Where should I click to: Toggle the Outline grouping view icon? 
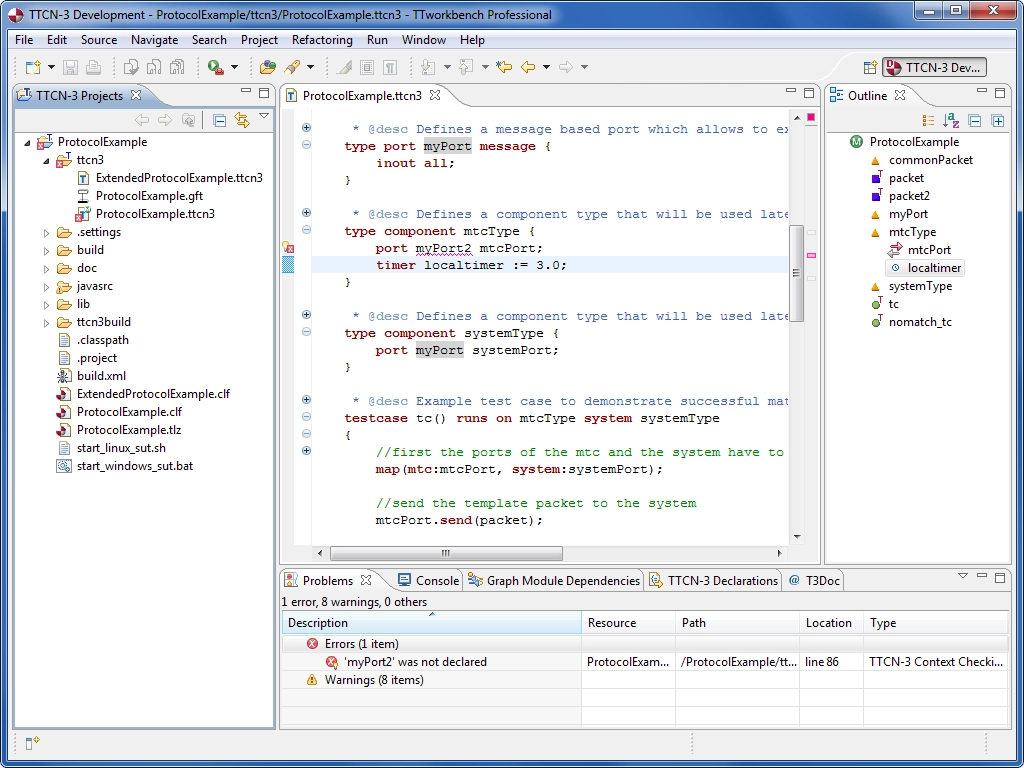(x=928, y=120)
